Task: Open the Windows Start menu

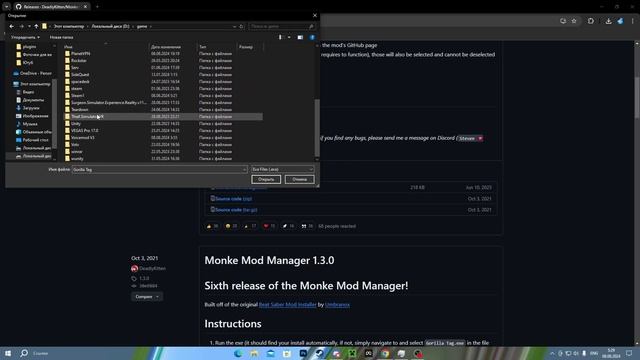Action: [x=8, y=353]
